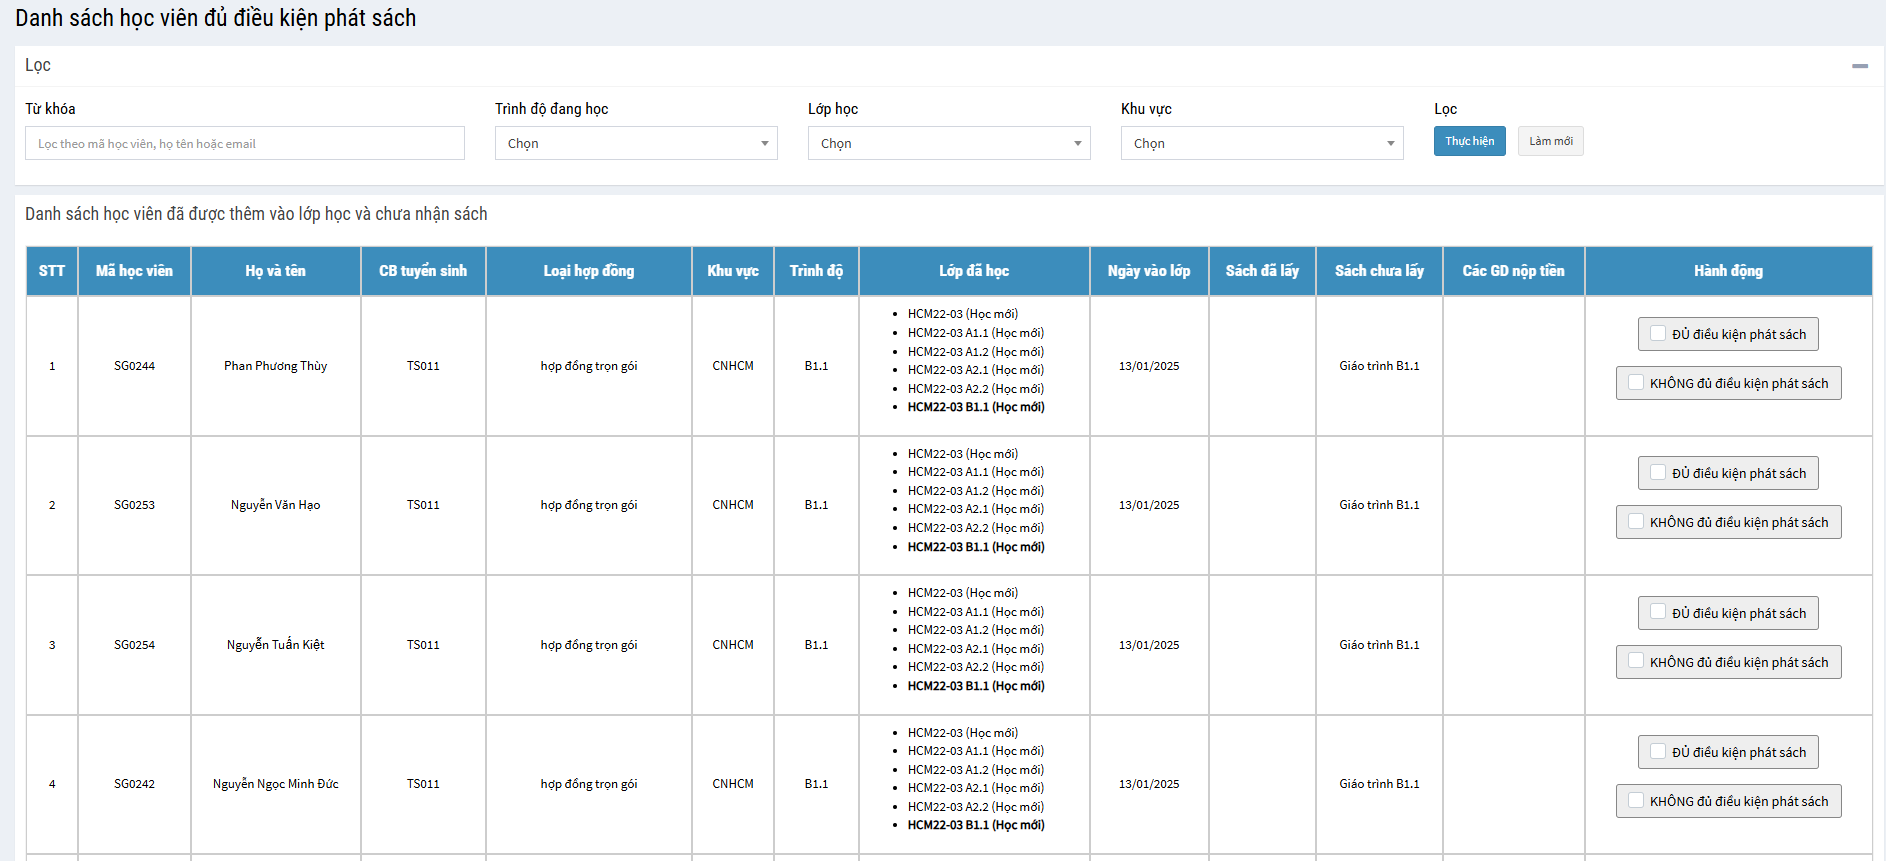Click the Làm mới reset button
This screenshot has height=861, width=1886.
point(1550,141)
